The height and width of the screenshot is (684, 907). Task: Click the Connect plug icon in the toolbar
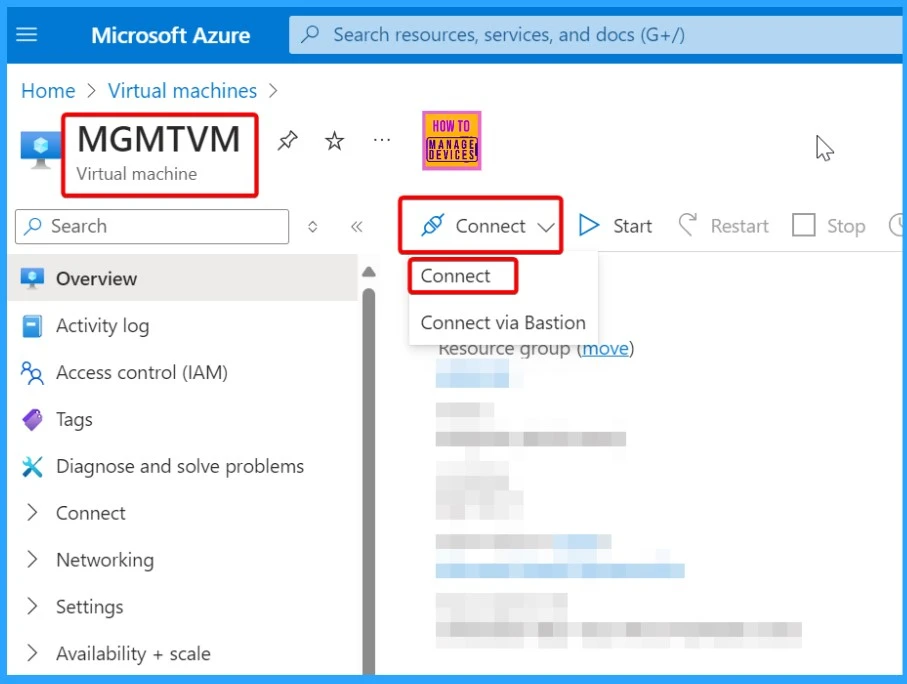coord(433,225)
